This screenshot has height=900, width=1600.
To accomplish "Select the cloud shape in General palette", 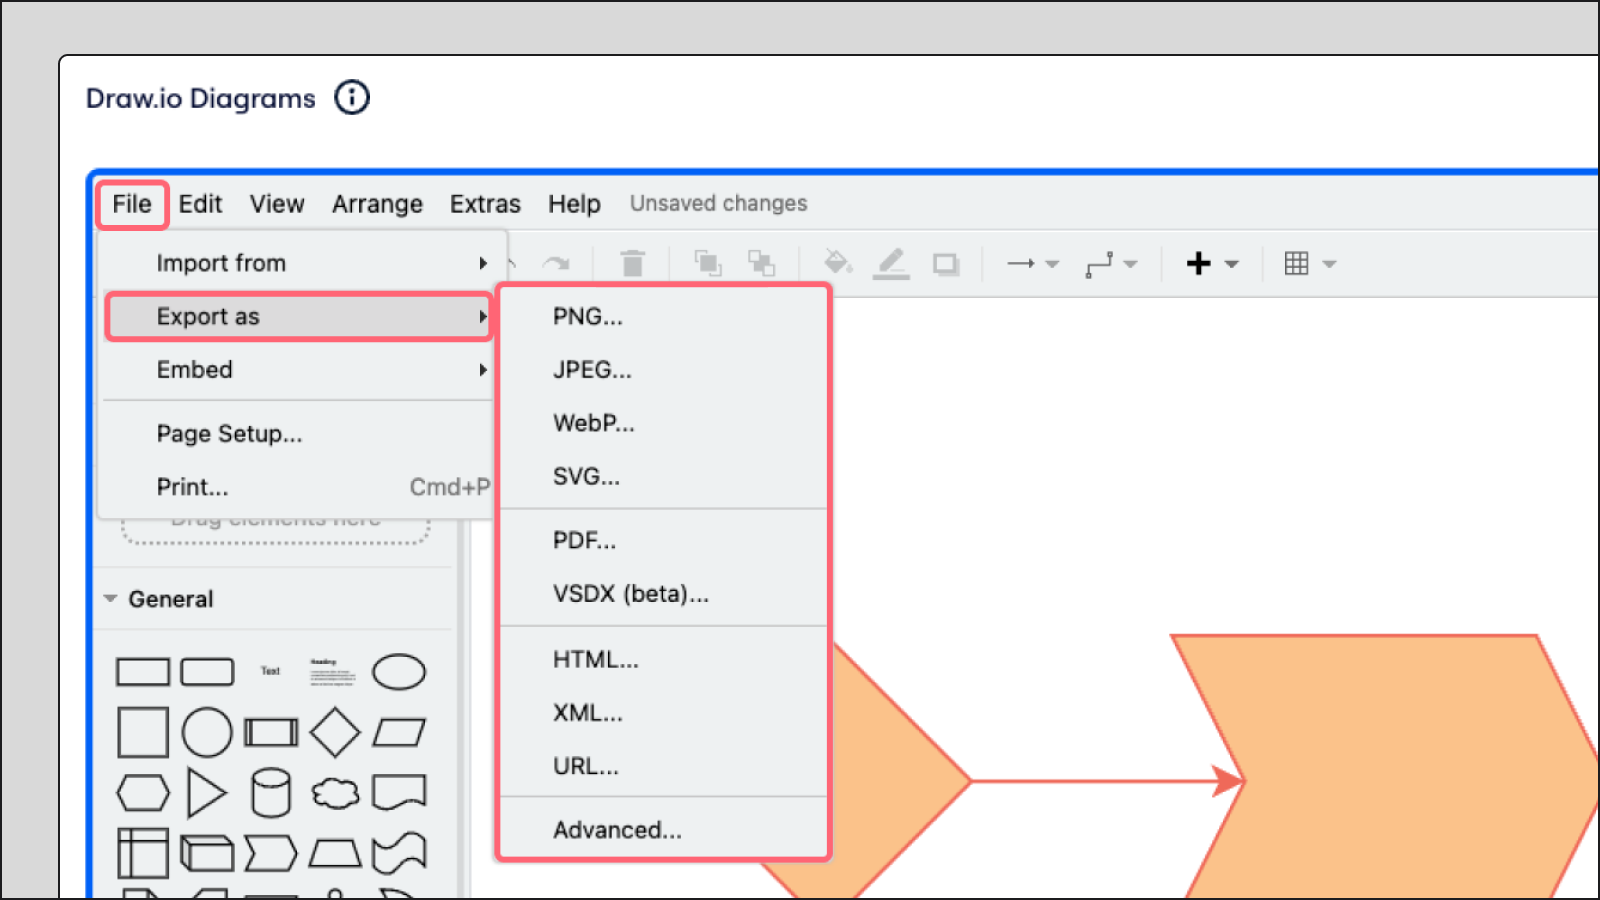I will point(335,794).
